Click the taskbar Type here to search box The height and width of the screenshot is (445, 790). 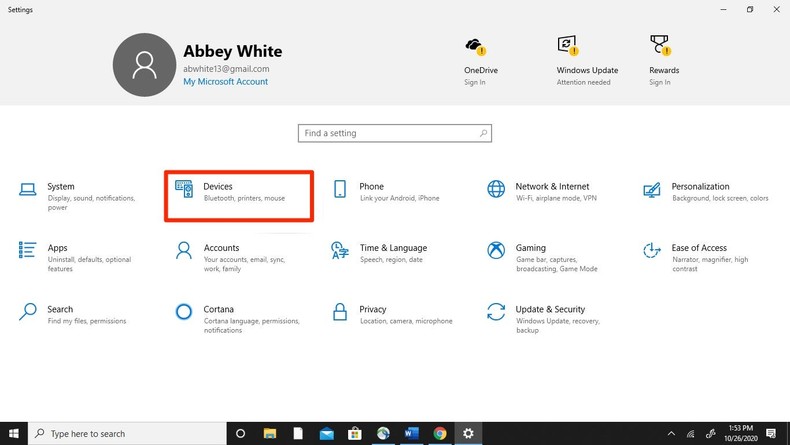tap(125, 434)
